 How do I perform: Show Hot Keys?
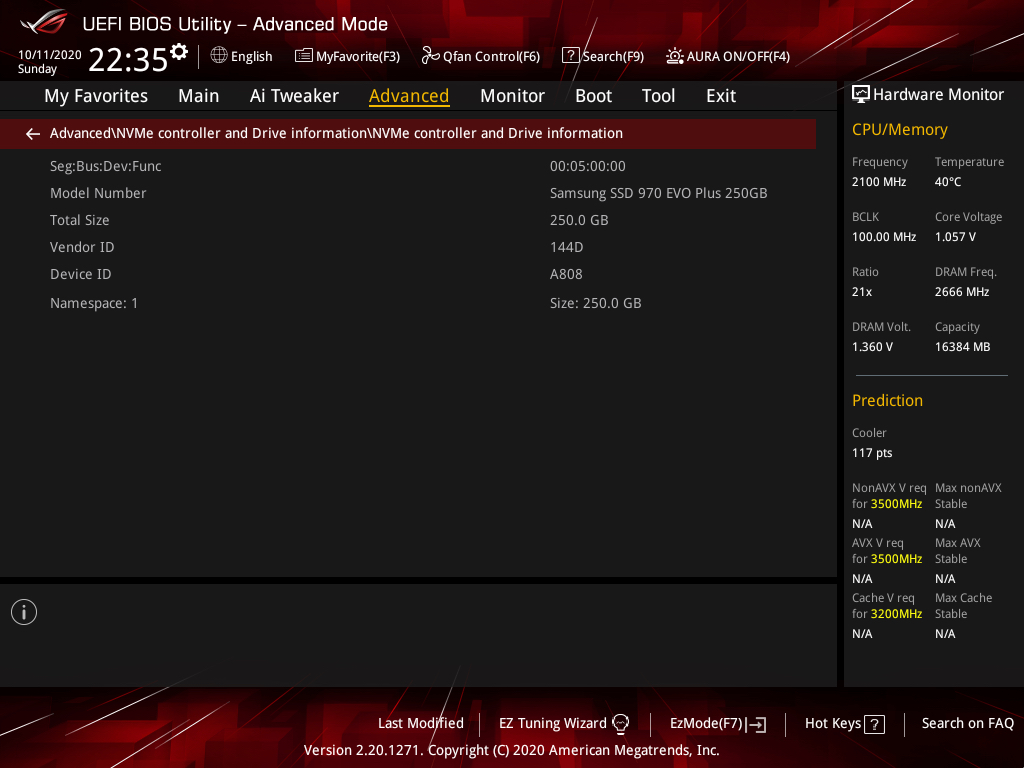[844, 723]
